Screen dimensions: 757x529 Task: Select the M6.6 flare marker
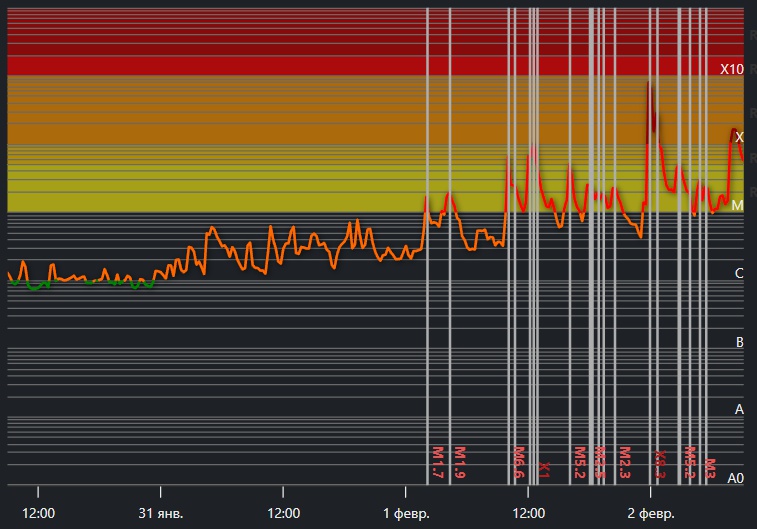[519, 463]
